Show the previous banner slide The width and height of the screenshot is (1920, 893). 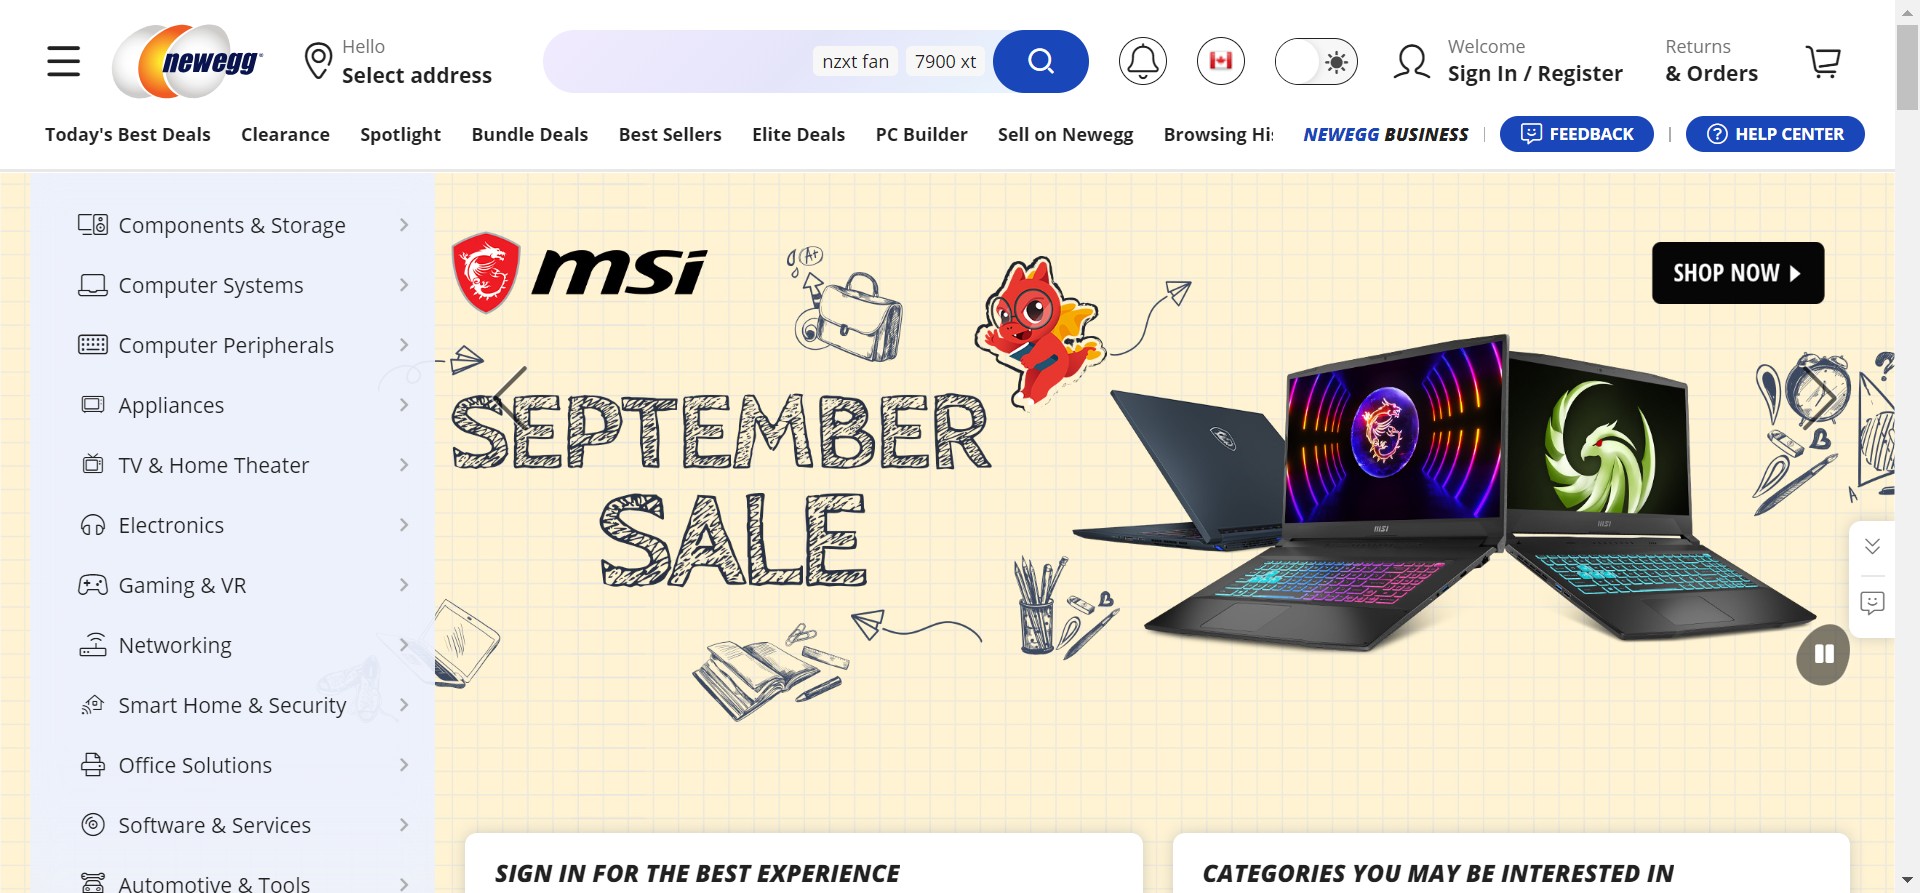510,396
